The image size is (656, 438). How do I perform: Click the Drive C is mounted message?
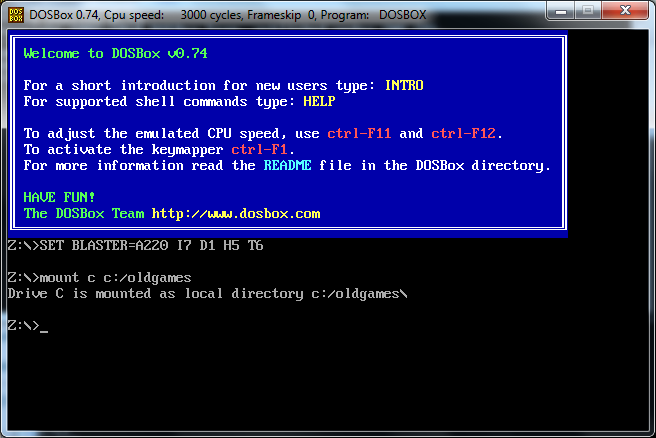click(208, 294)
